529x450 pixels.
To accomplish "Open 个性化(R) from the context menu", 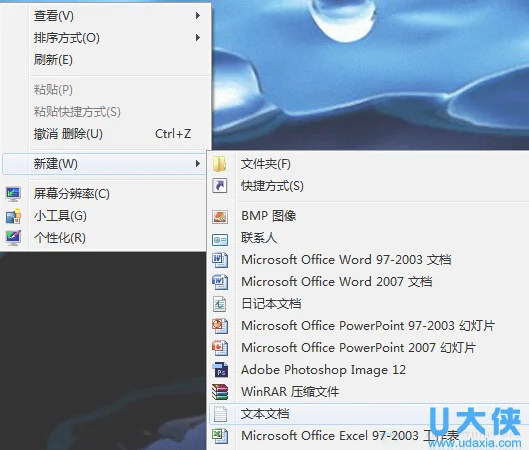I will 104,238.
